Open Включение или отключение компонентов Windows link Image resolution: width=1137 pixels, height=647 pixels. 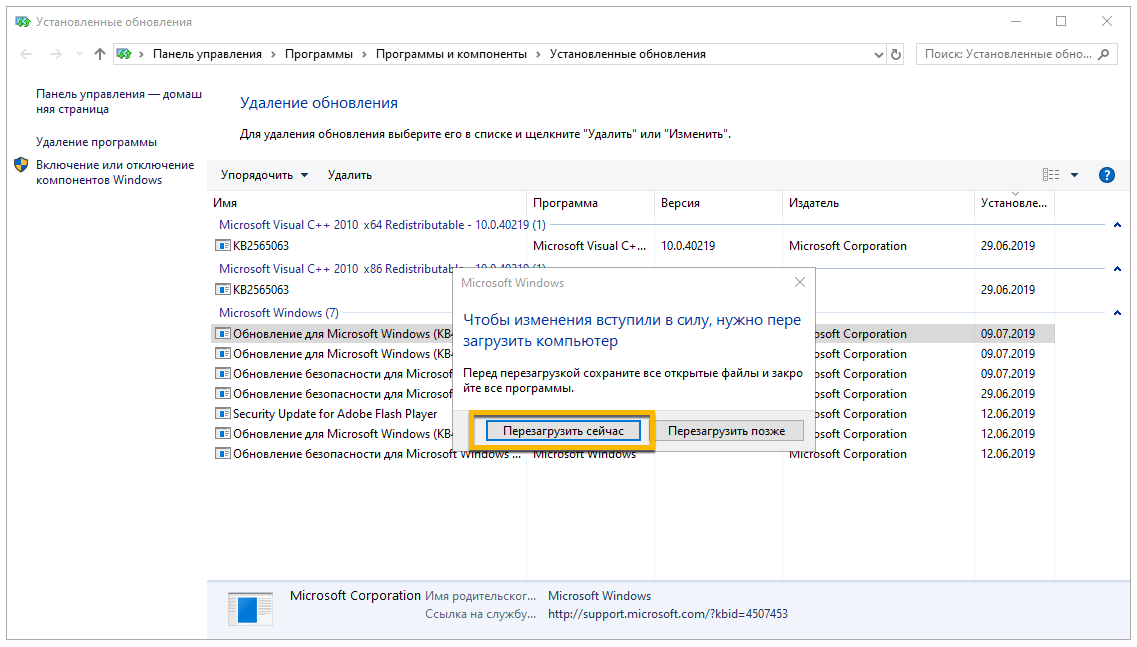point(115,172)
